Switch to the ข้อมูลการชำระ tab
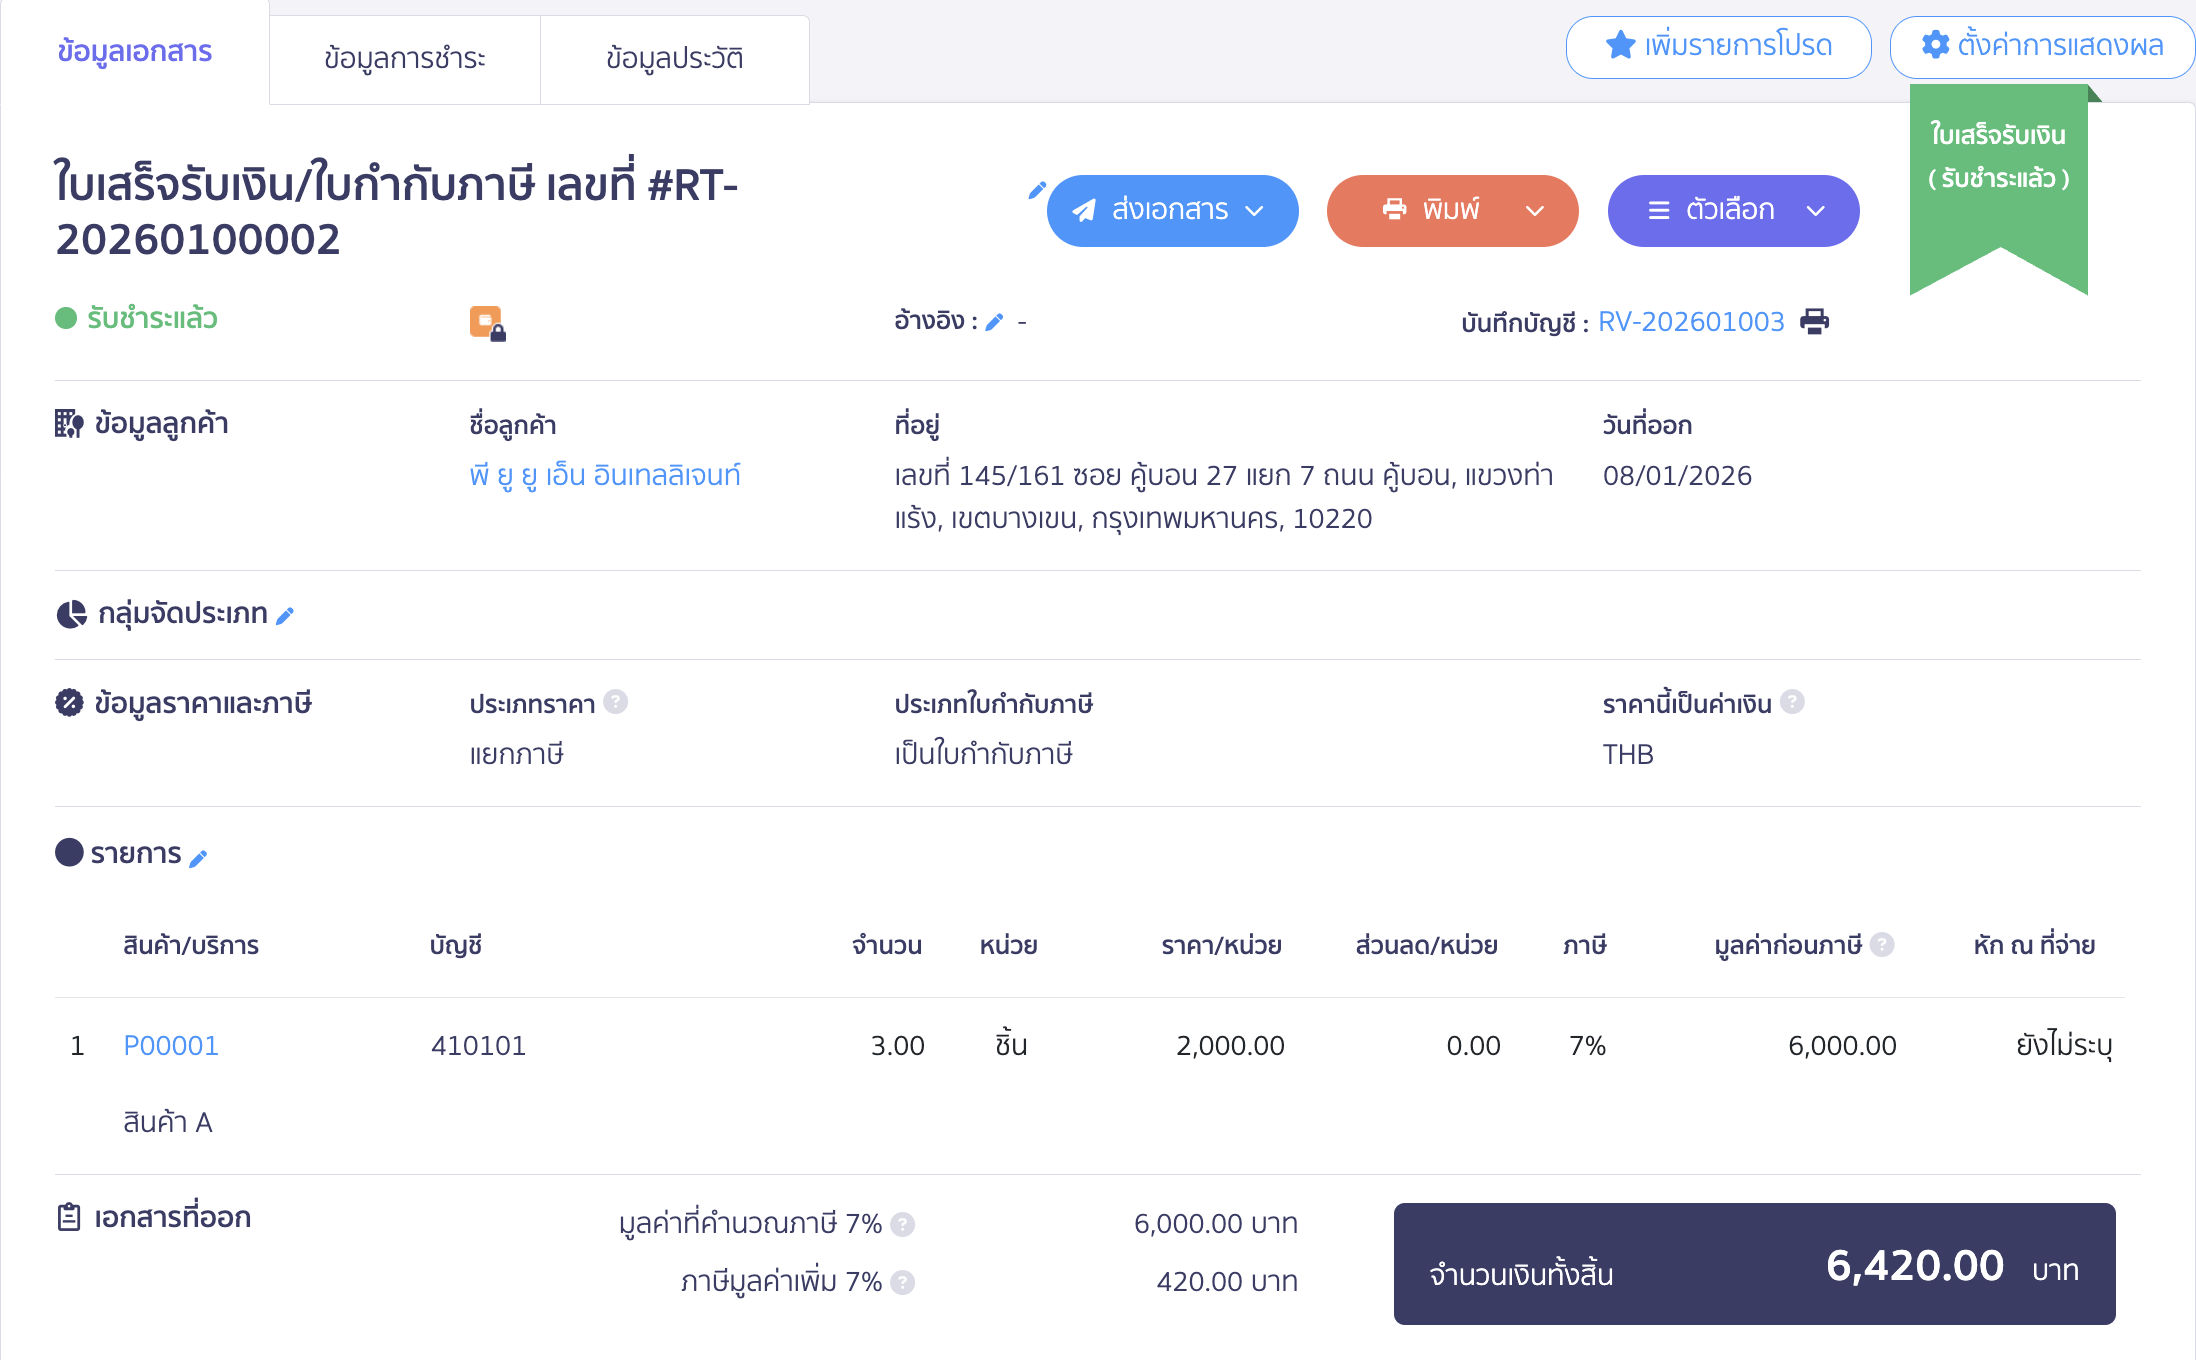Viewport: 2196px width, 1360px height. (x=404, y=59)
